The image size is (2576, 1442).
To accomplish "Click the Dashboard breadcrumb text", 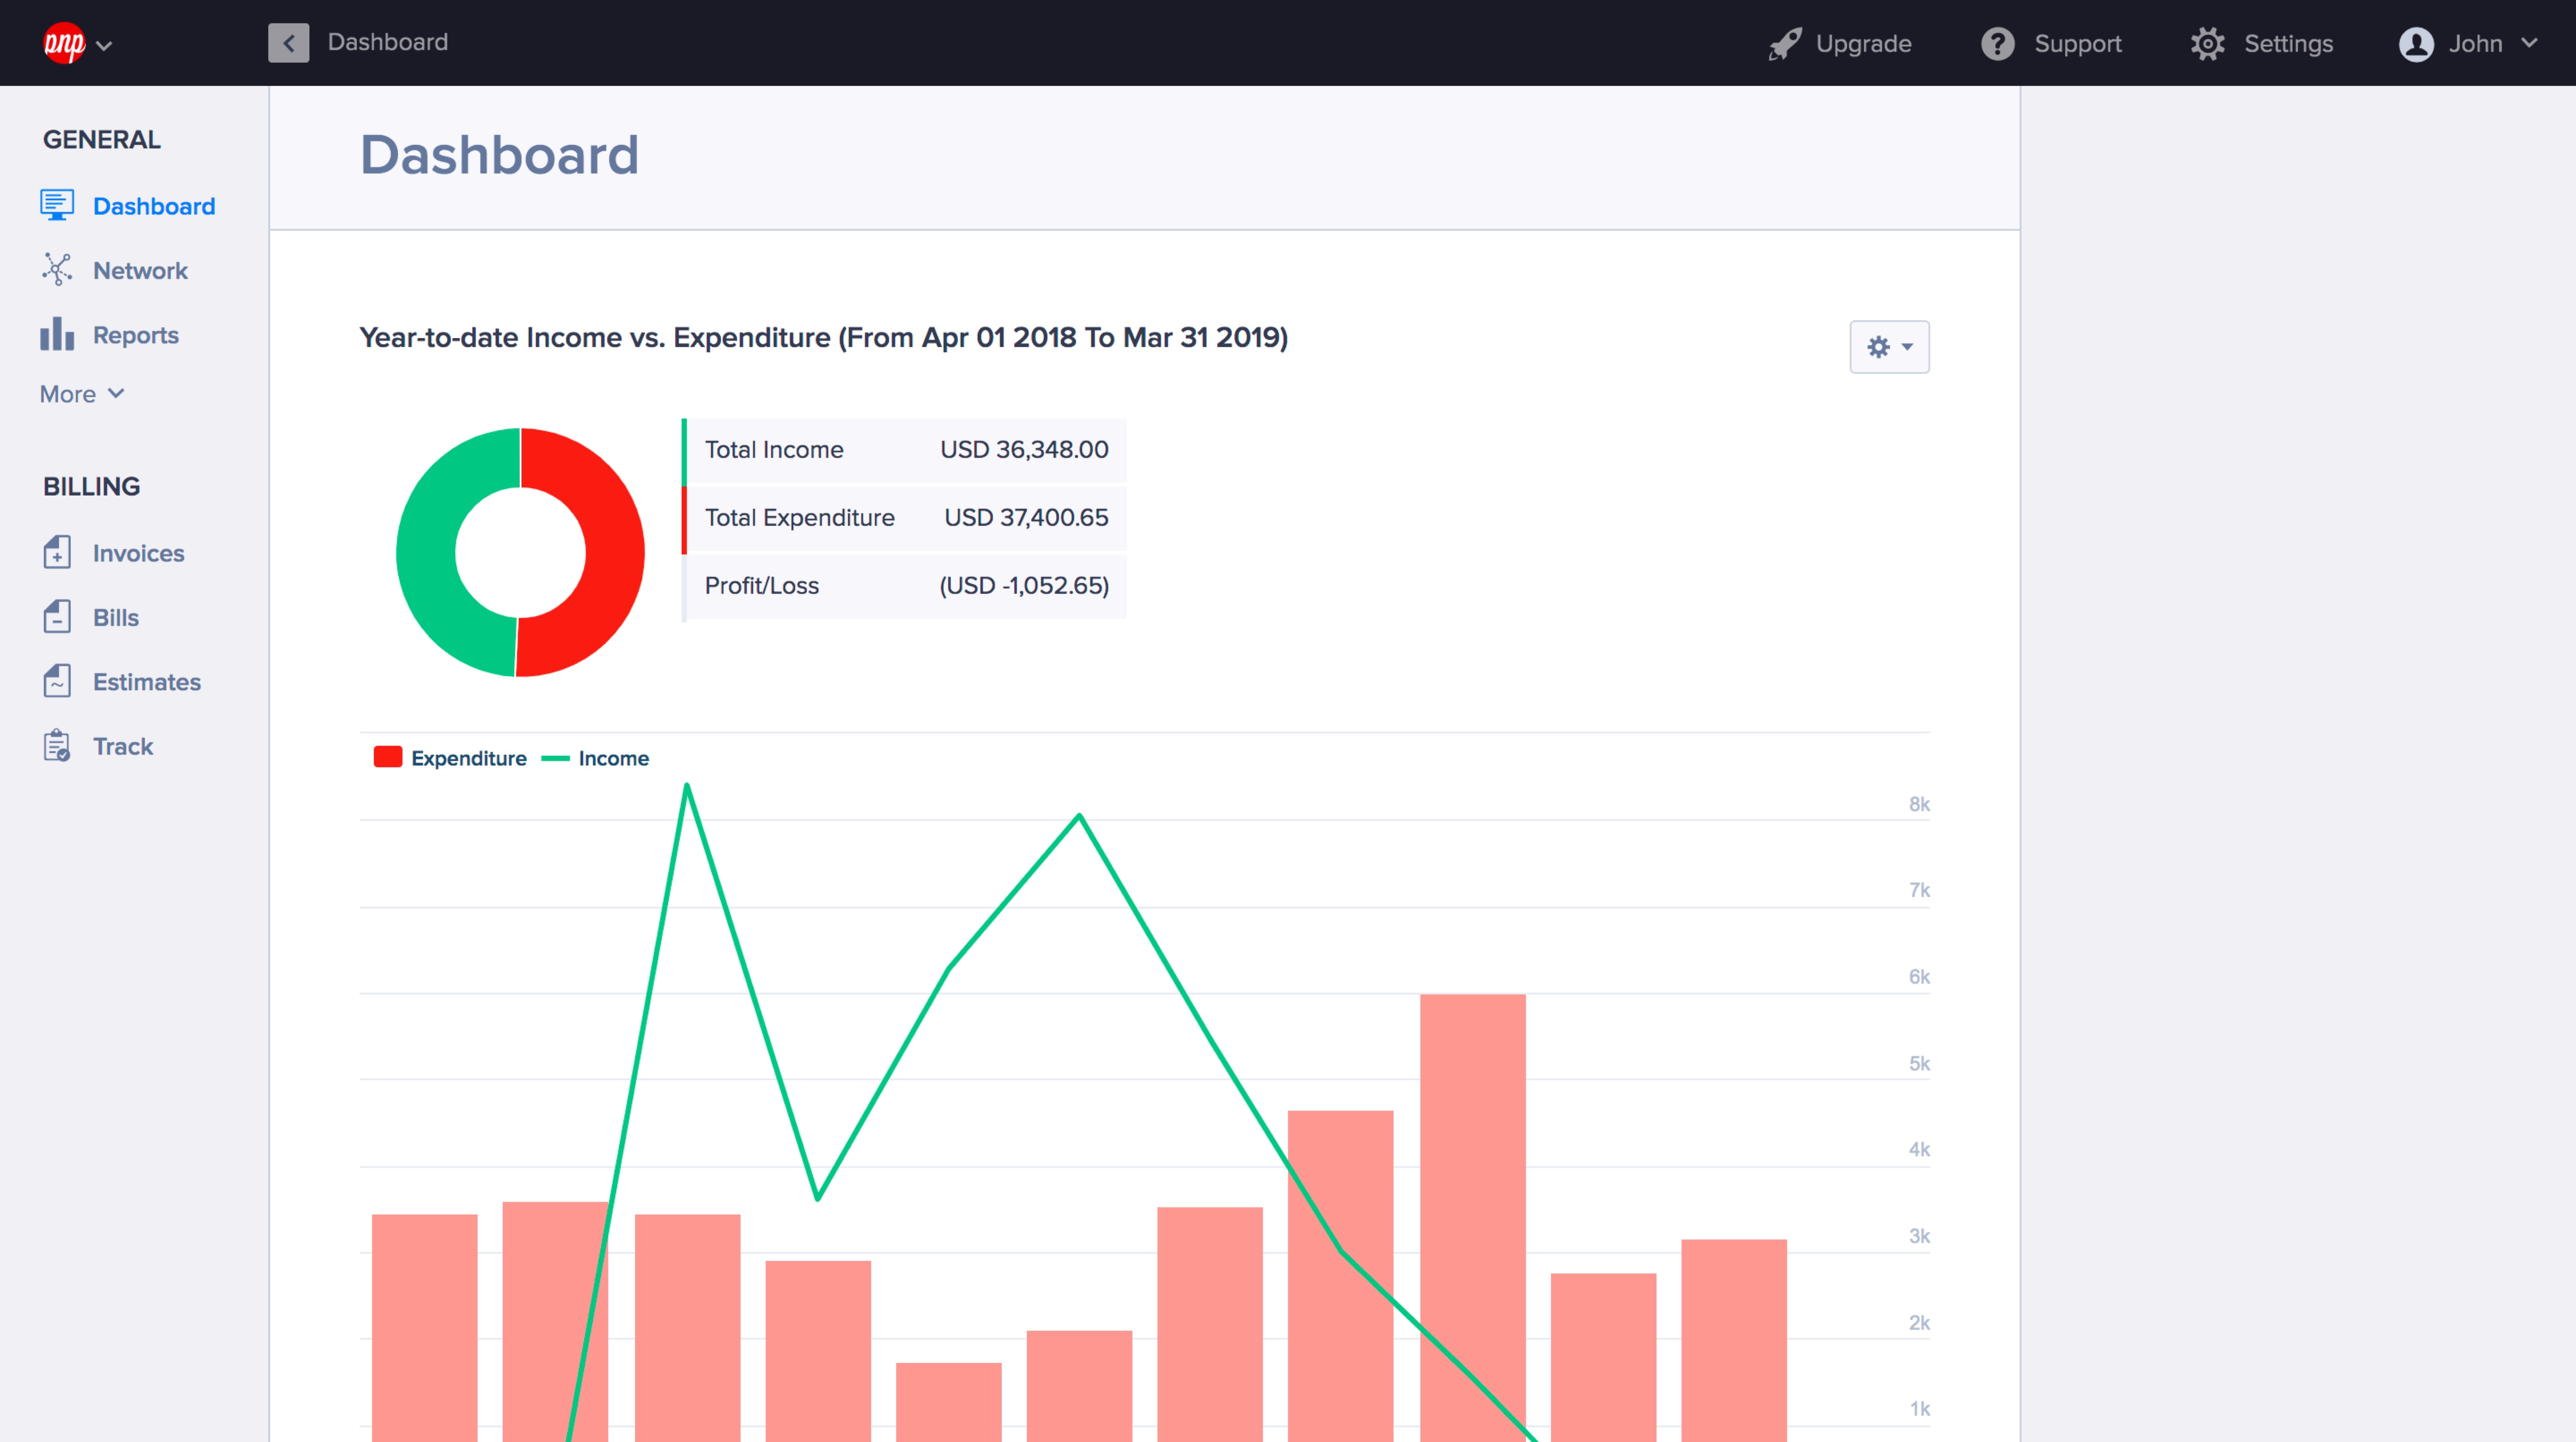I will click(388, 42).
